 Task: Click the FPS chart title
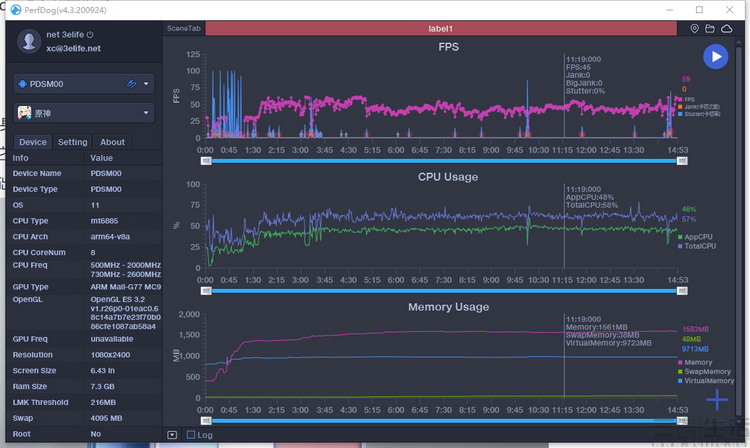448,47
